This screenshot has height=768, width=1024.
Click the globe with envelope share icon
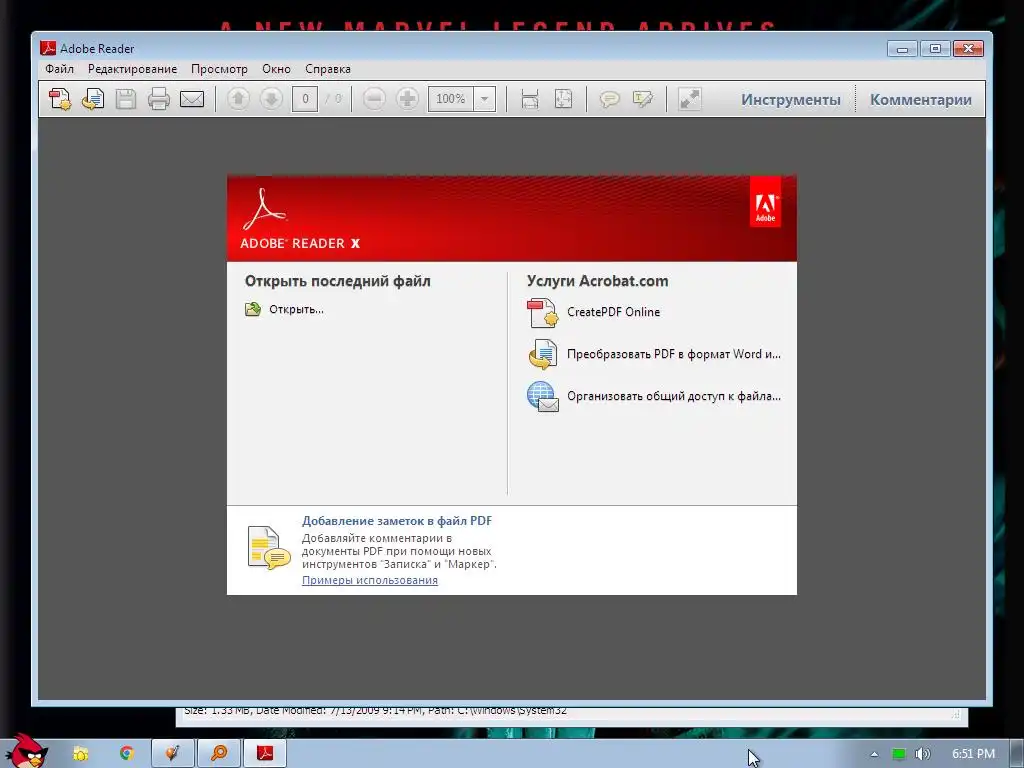click(x=542, y=396)
